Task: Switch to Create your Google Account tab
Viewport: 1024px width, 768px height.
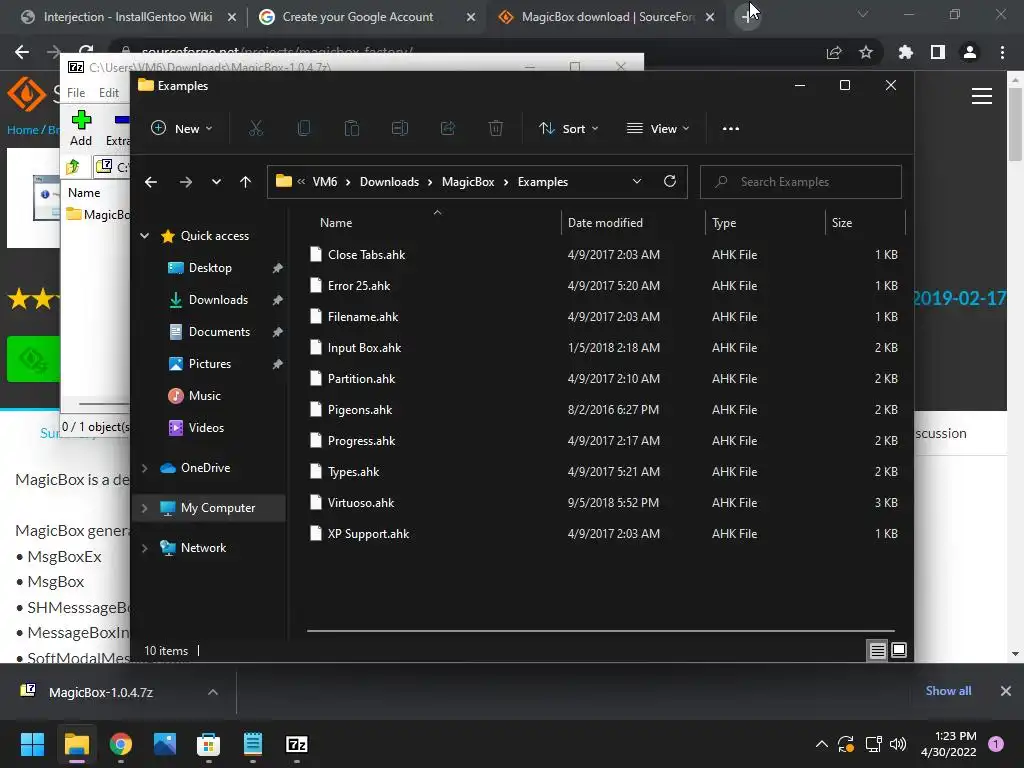Action: (x=357, y=17)
